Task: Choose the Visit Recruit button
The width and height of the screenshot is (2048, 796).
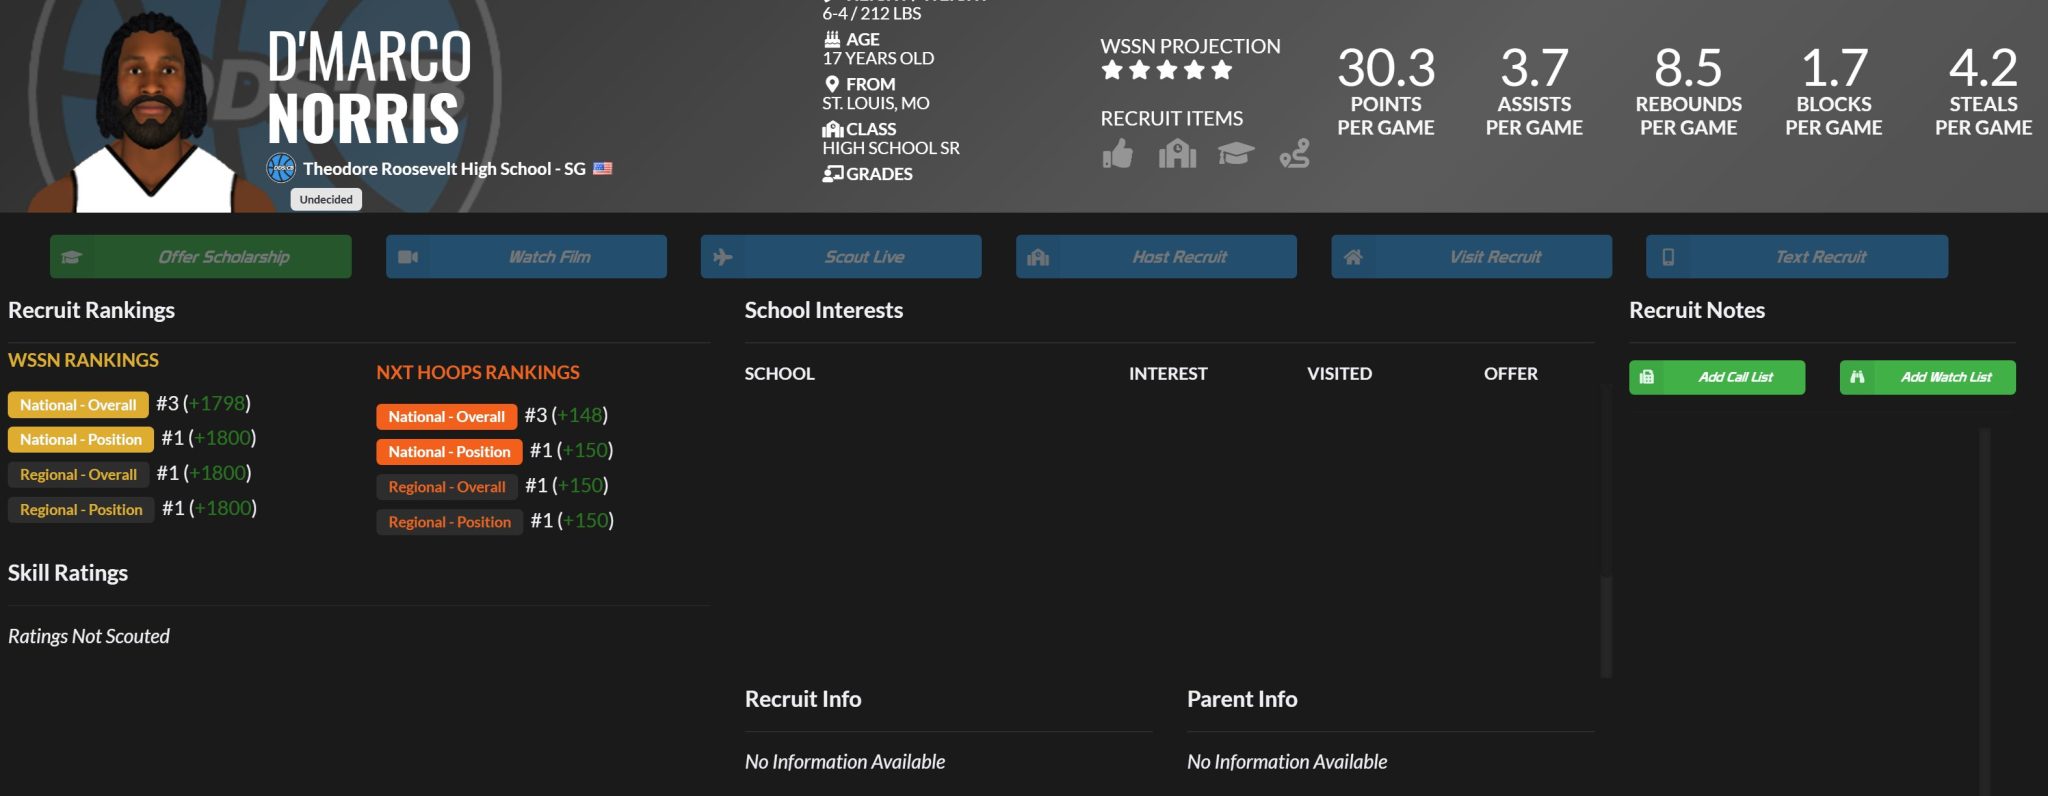Action: (x=1471, y=257)
